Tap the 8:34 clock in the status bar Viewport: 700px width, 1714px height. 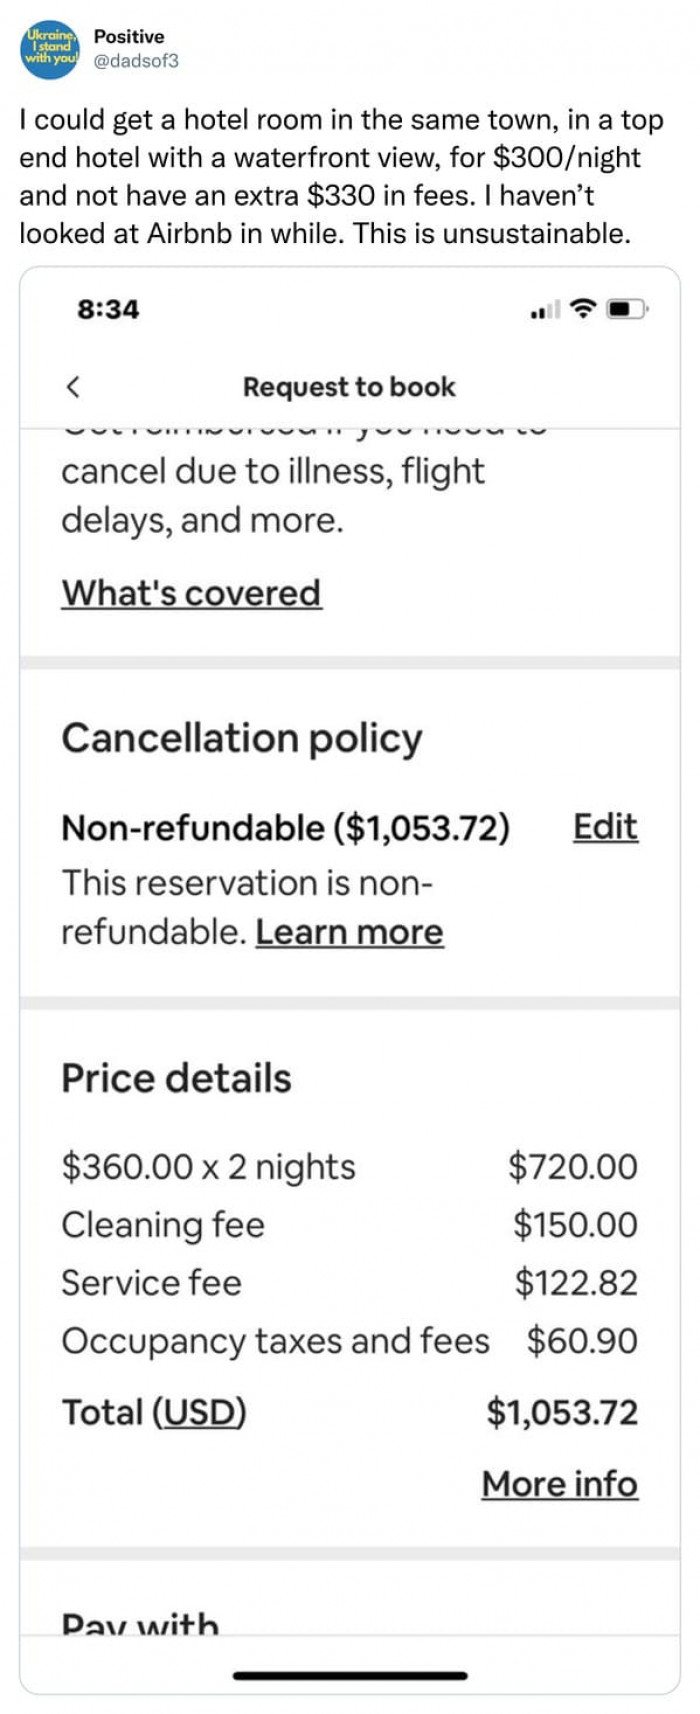click(110, 310)
